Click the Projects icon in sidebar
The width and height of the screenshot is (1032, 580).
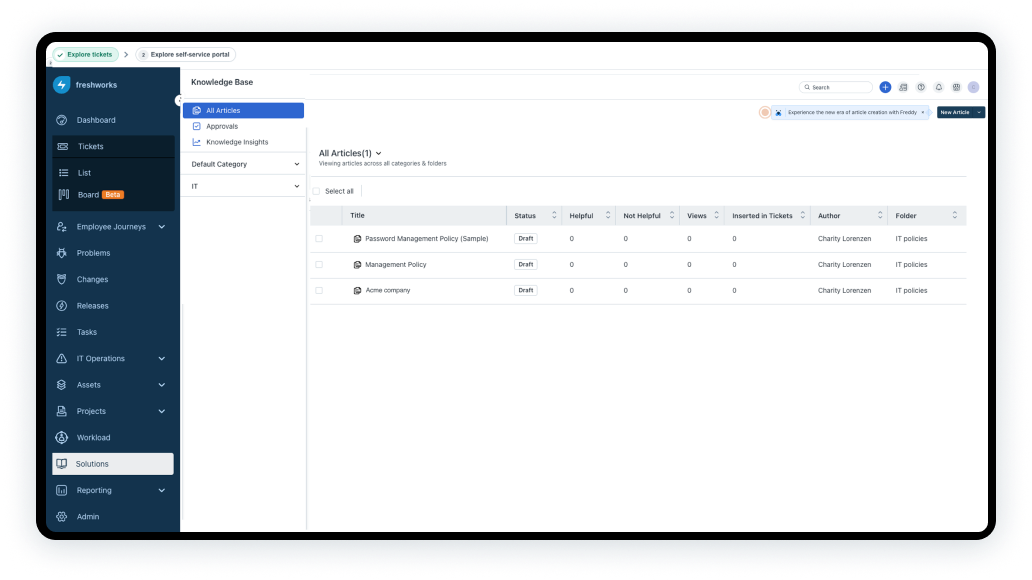[62, 411]
